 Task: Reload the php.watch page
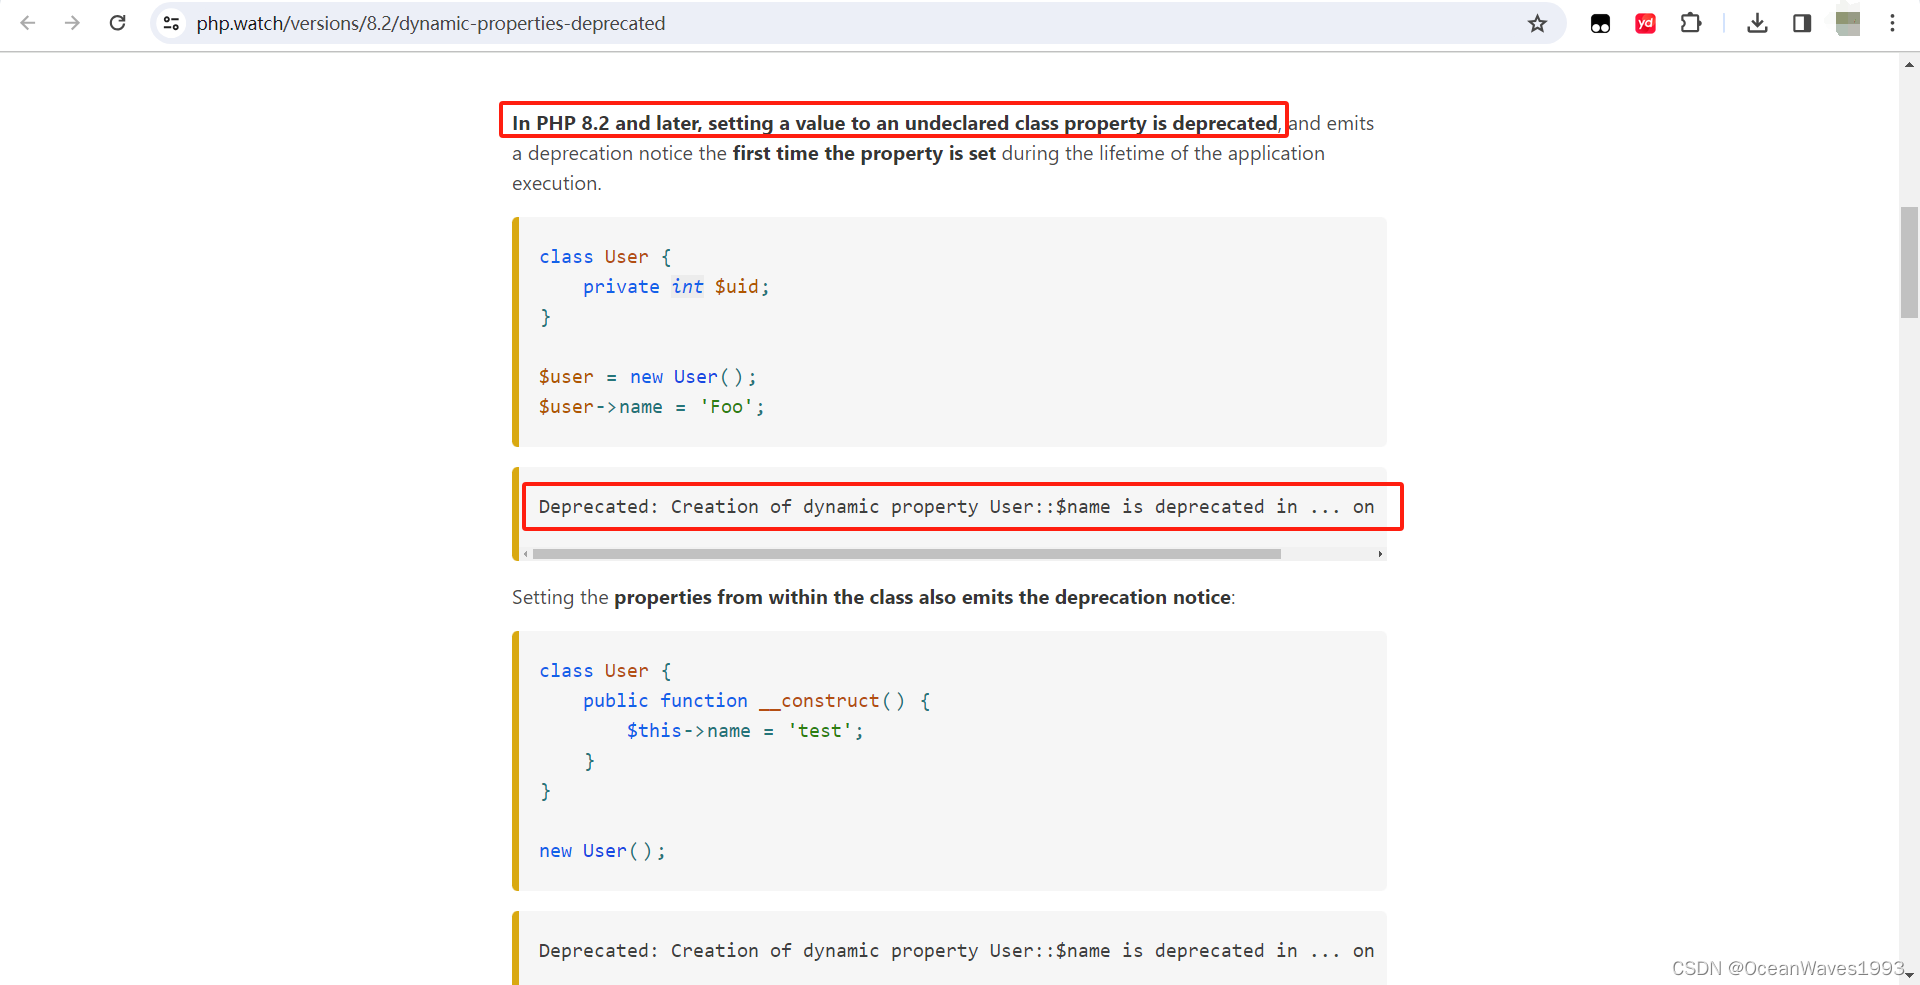click(x=117, y=23)
